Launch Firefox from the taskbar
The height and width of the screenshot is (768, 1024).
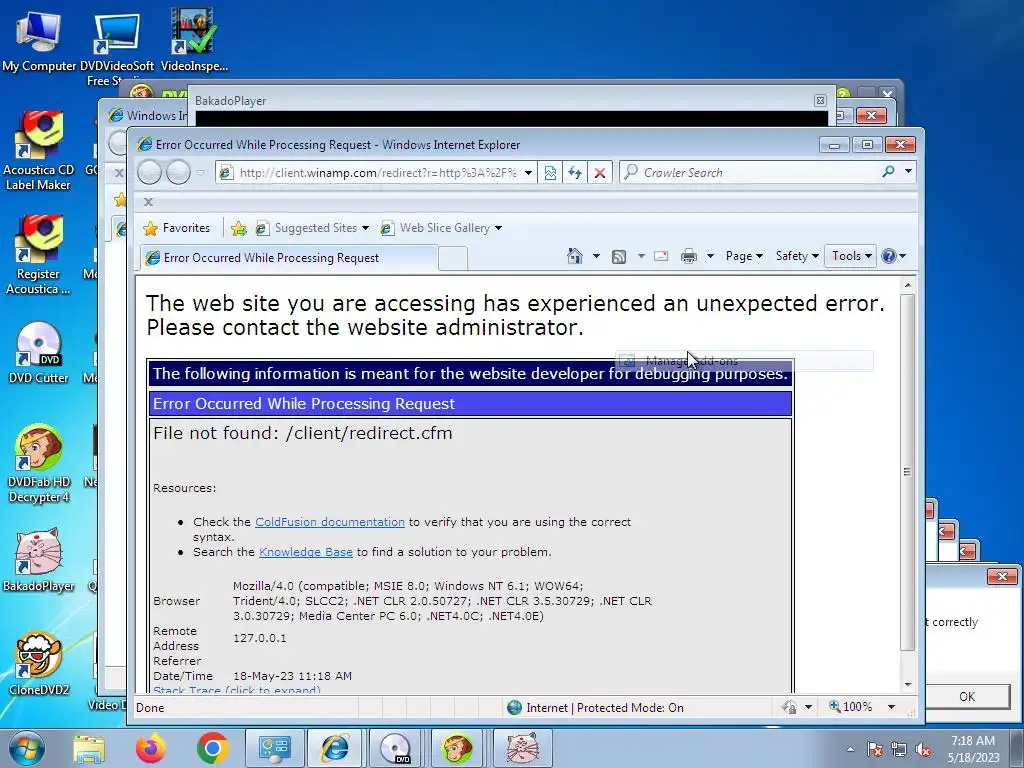[x=151, y=748]
